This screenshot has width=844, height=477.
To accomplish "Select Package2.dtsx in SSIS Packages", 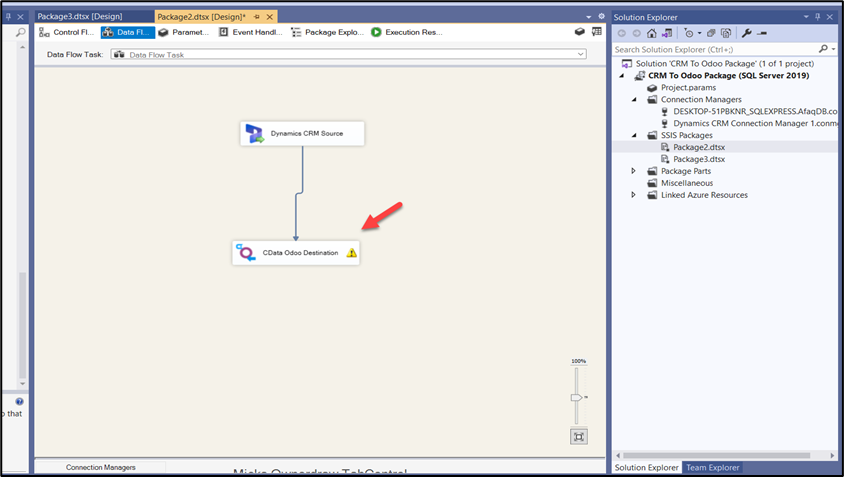I will tap(699, 147).
